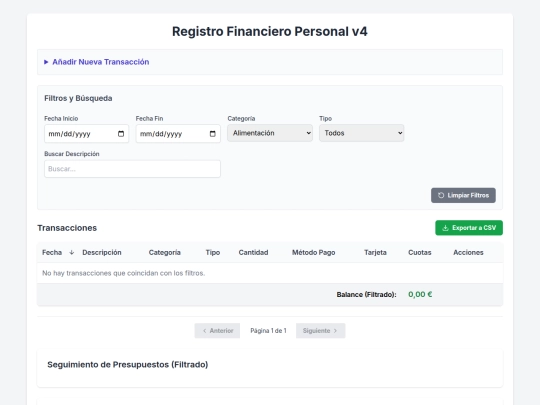Click the reset icon in Limpiar Filtros
Screen dimensions: 540x405
441,195
